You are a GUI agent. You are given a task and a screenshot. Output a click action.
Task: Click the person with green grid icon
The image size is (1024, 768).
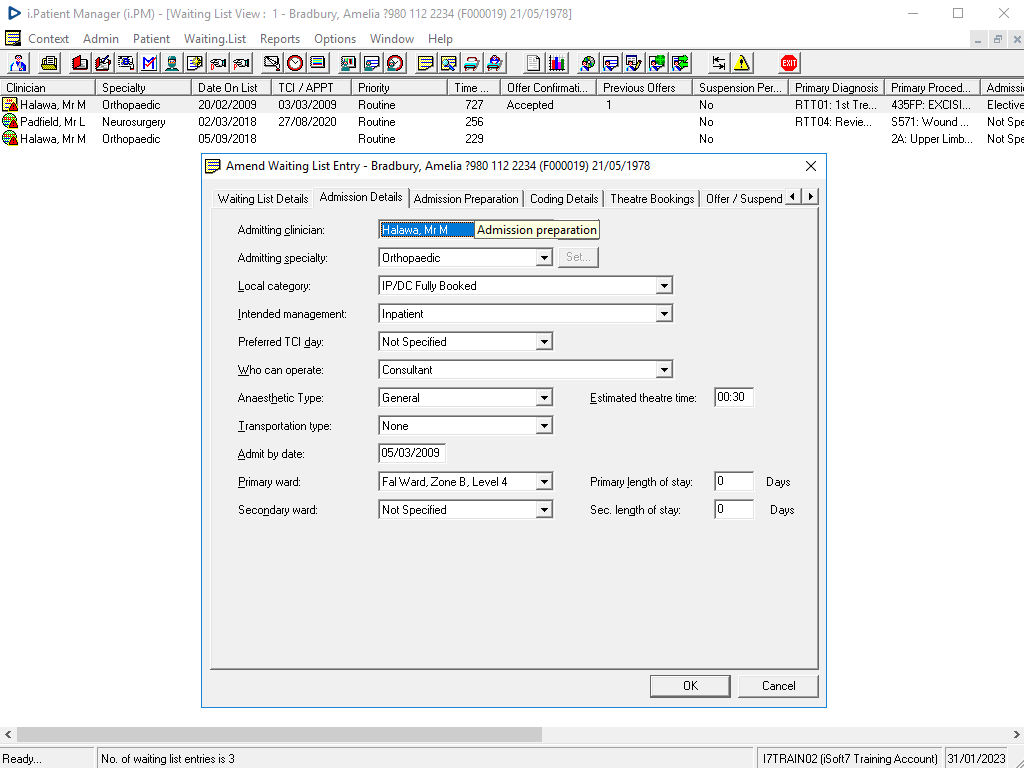click(657, 63)
